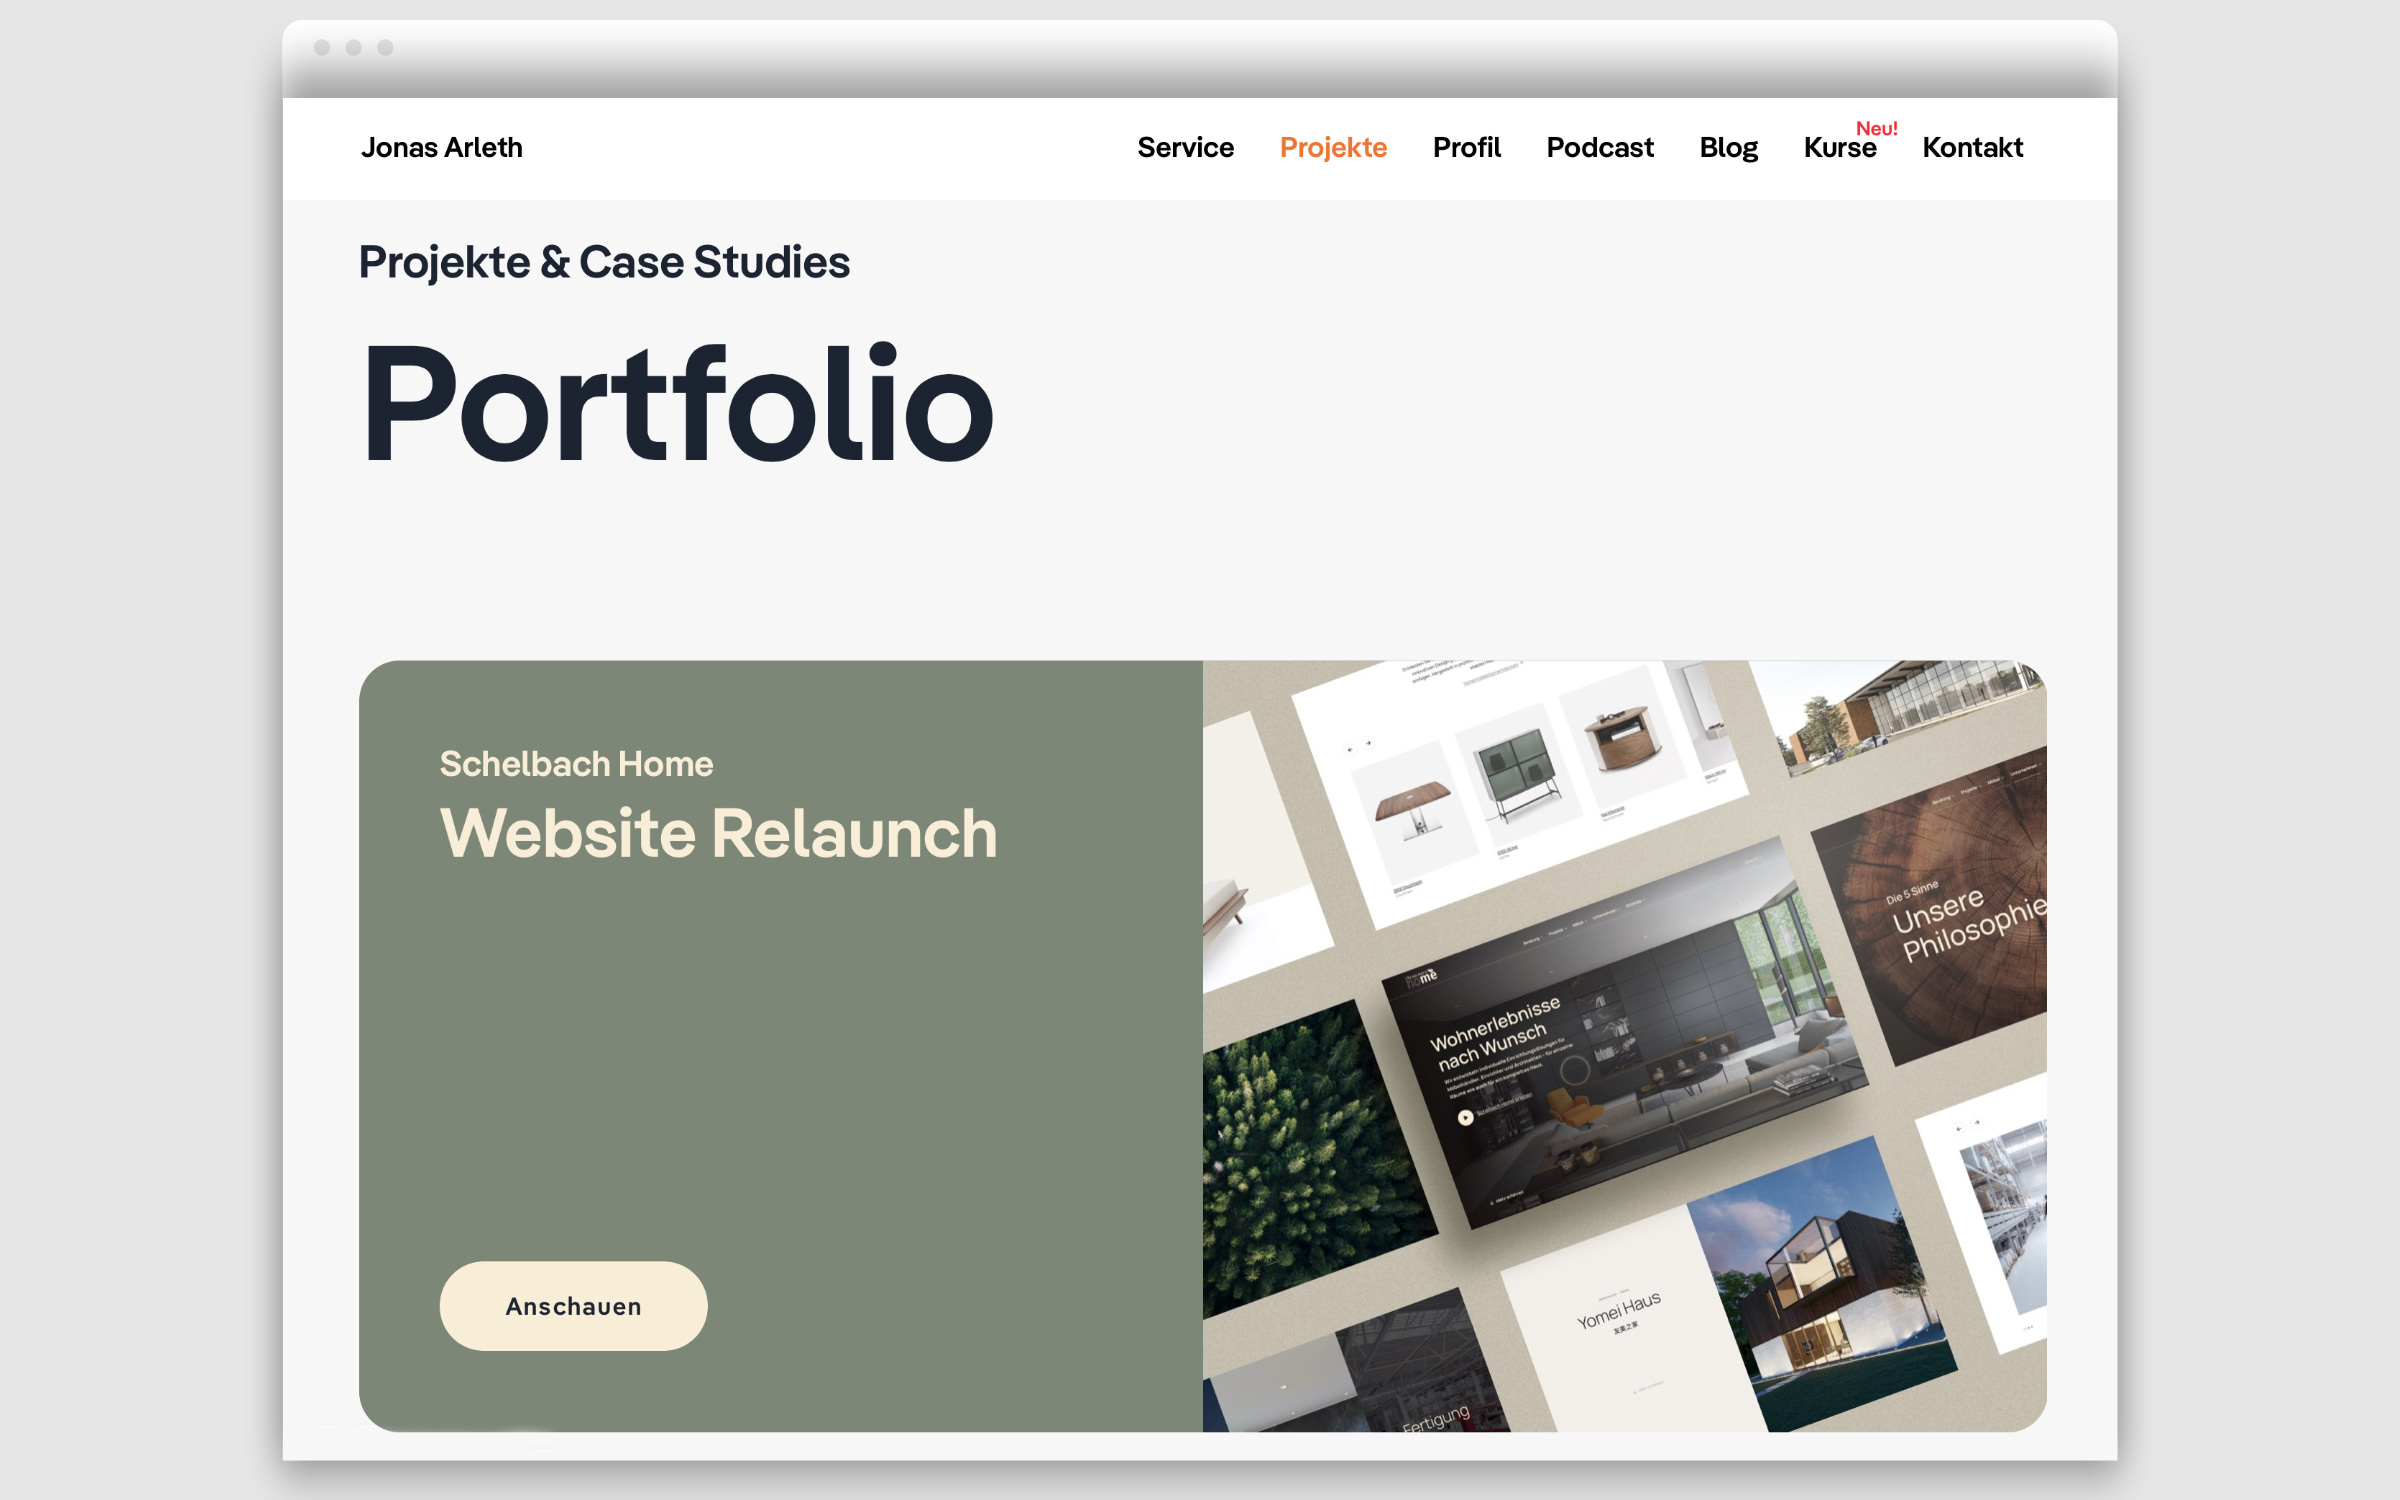Click the 'Profil' tab in the navigation
This screenshot has height=1500, width=2400.
tap(1465, 147)
